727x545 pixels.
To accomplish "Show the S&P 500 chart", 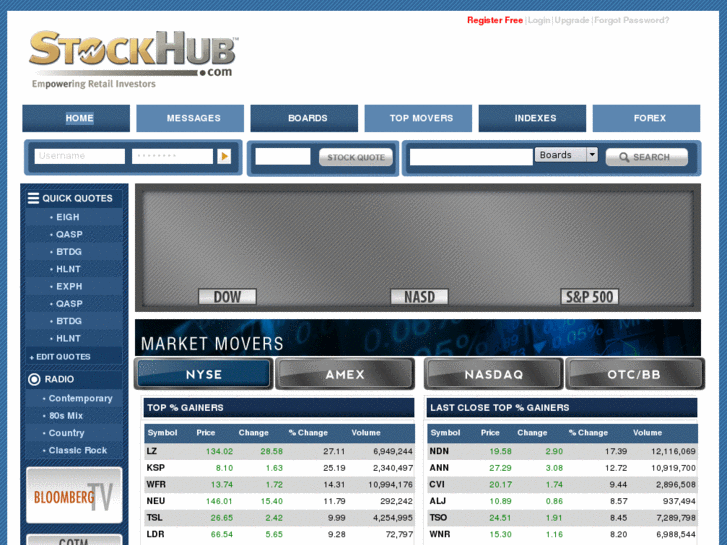I will point(589,297).
